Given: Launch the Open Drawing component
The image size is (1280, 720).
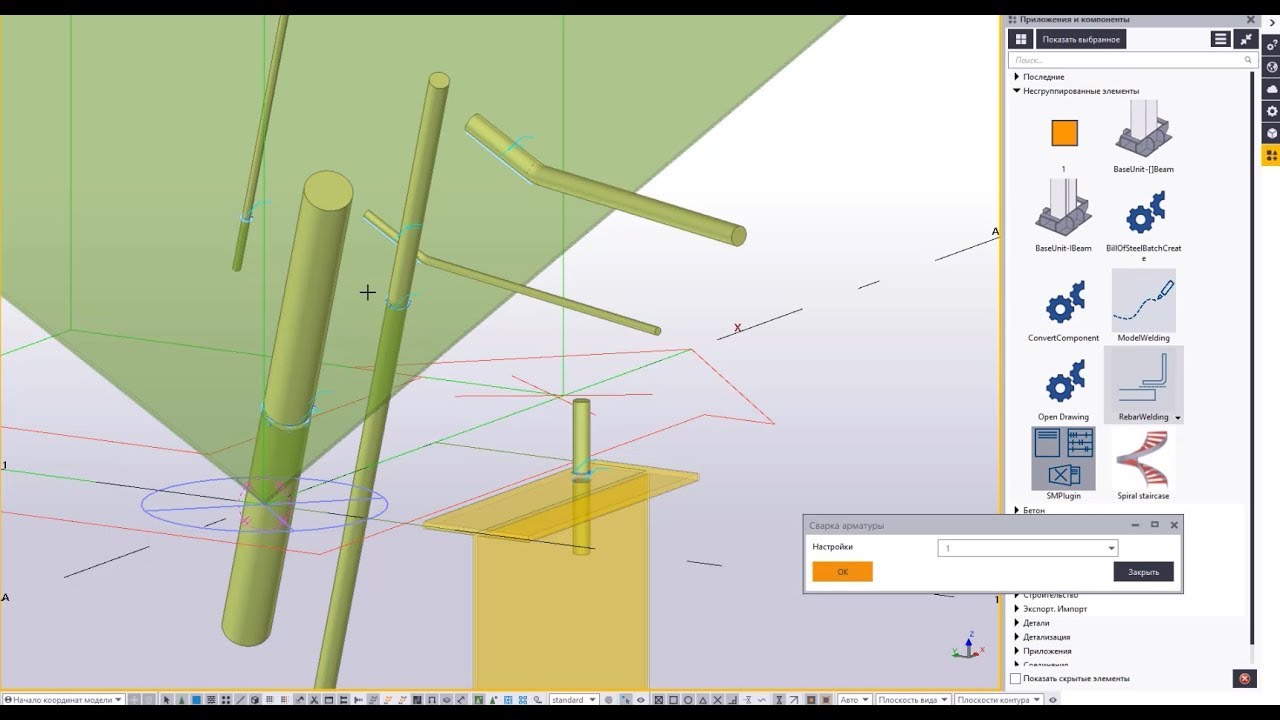Looking at the screenshot, I should pyautogui.click(x=1063, y=382).
